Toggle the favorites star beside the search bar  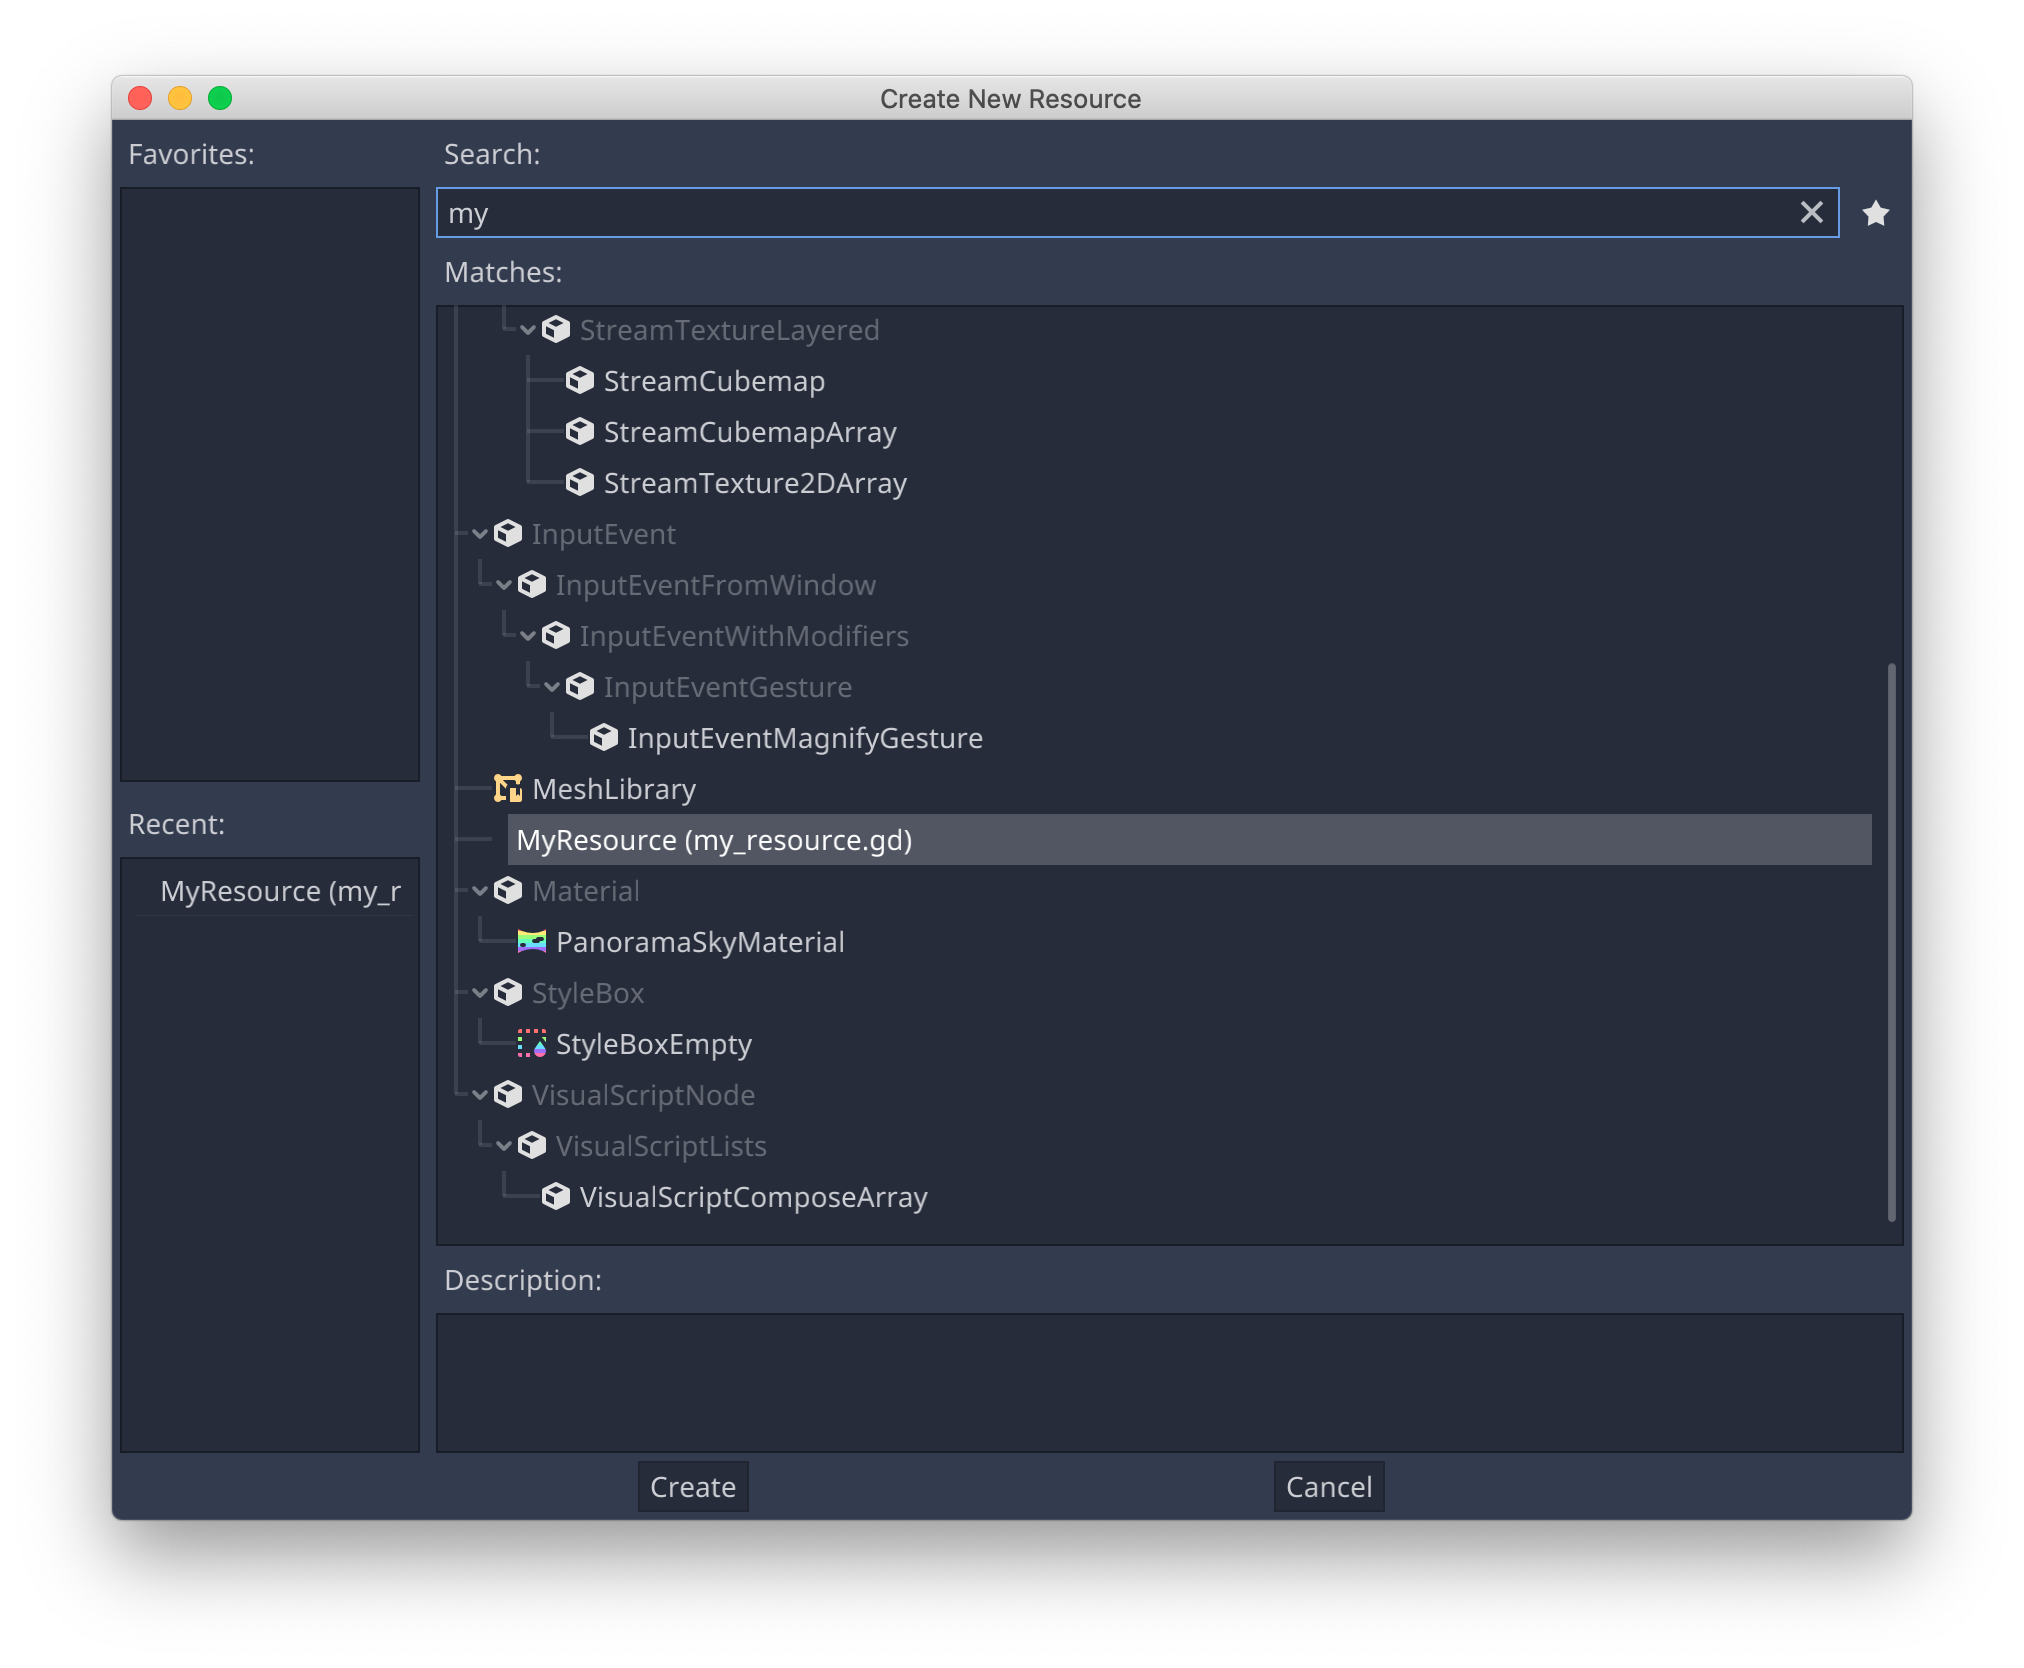click(x=1876, y=212)
